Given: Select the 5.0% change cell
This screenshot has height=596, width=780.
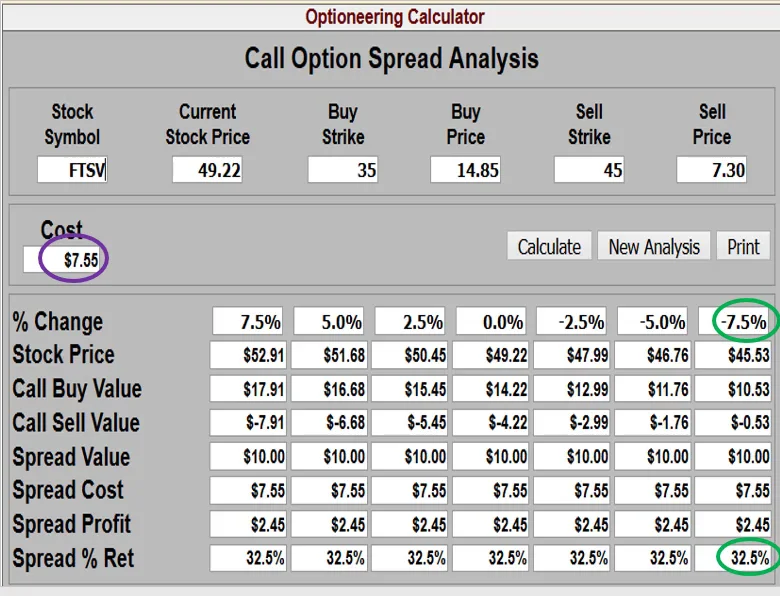Looking at the screenshot, I should (x=329, y=322).
